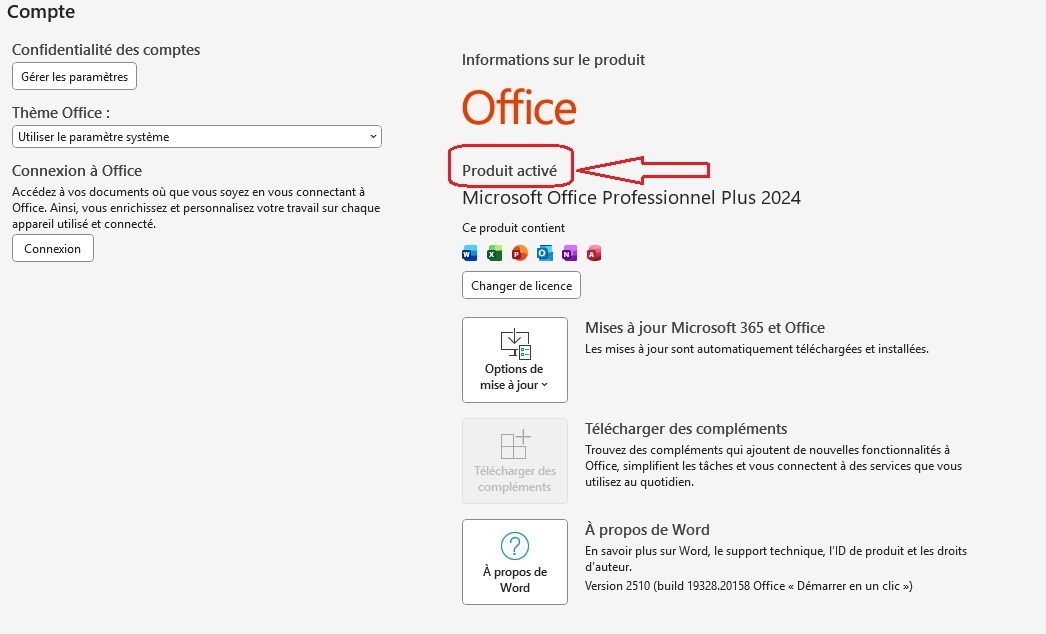Click the purple OneNote app icon
Image resolution: width=1046 pixels, height=634 pixels.
point(569,253)
